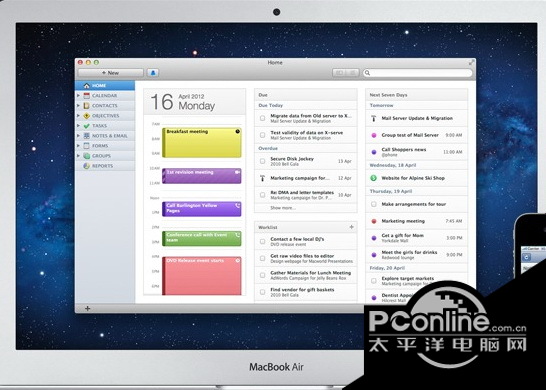The image size is (546, 390).
Task: Click the Reports pie chart icon
Action: click(87, 166)
